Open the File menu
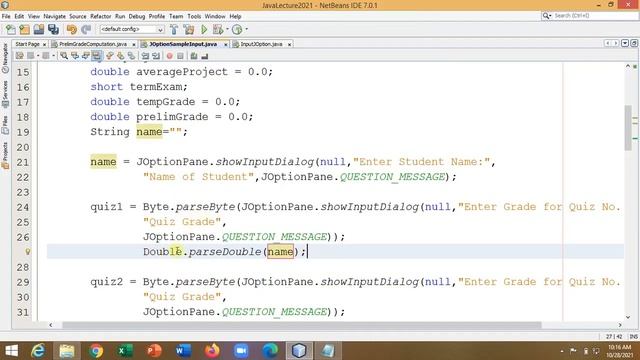The width and height of the screenshot is (640, 360). click(6, 16)
